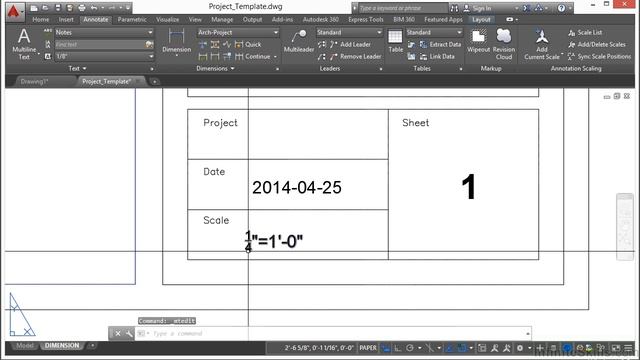
Task: Click the keyword search input field
Action: point(402,8)
